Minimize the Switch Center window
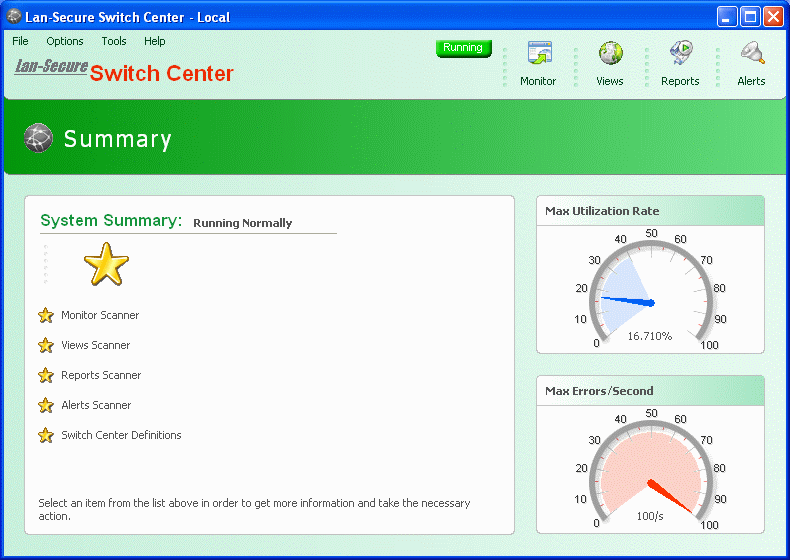The image size is (790, 560). (727, 17)
